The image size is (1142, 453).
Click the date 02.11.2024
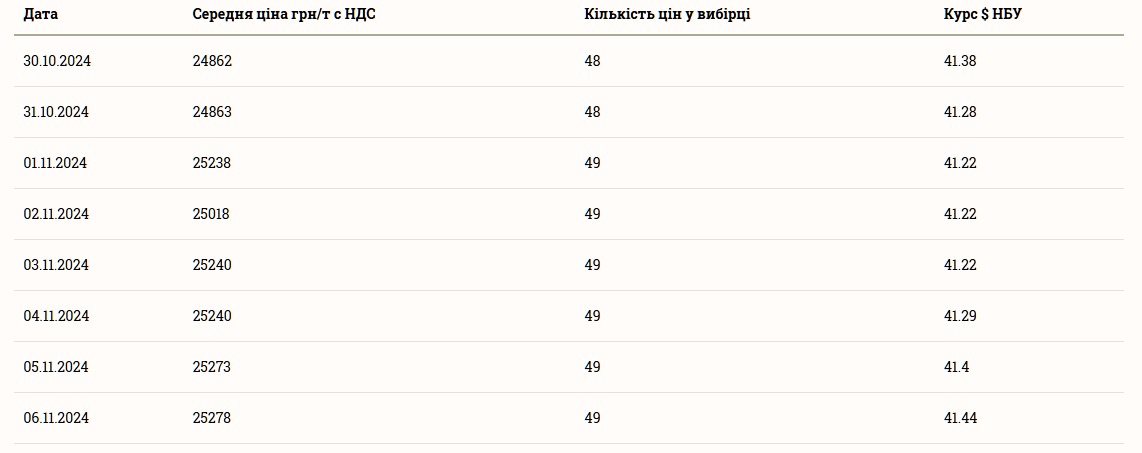(56, 214)
